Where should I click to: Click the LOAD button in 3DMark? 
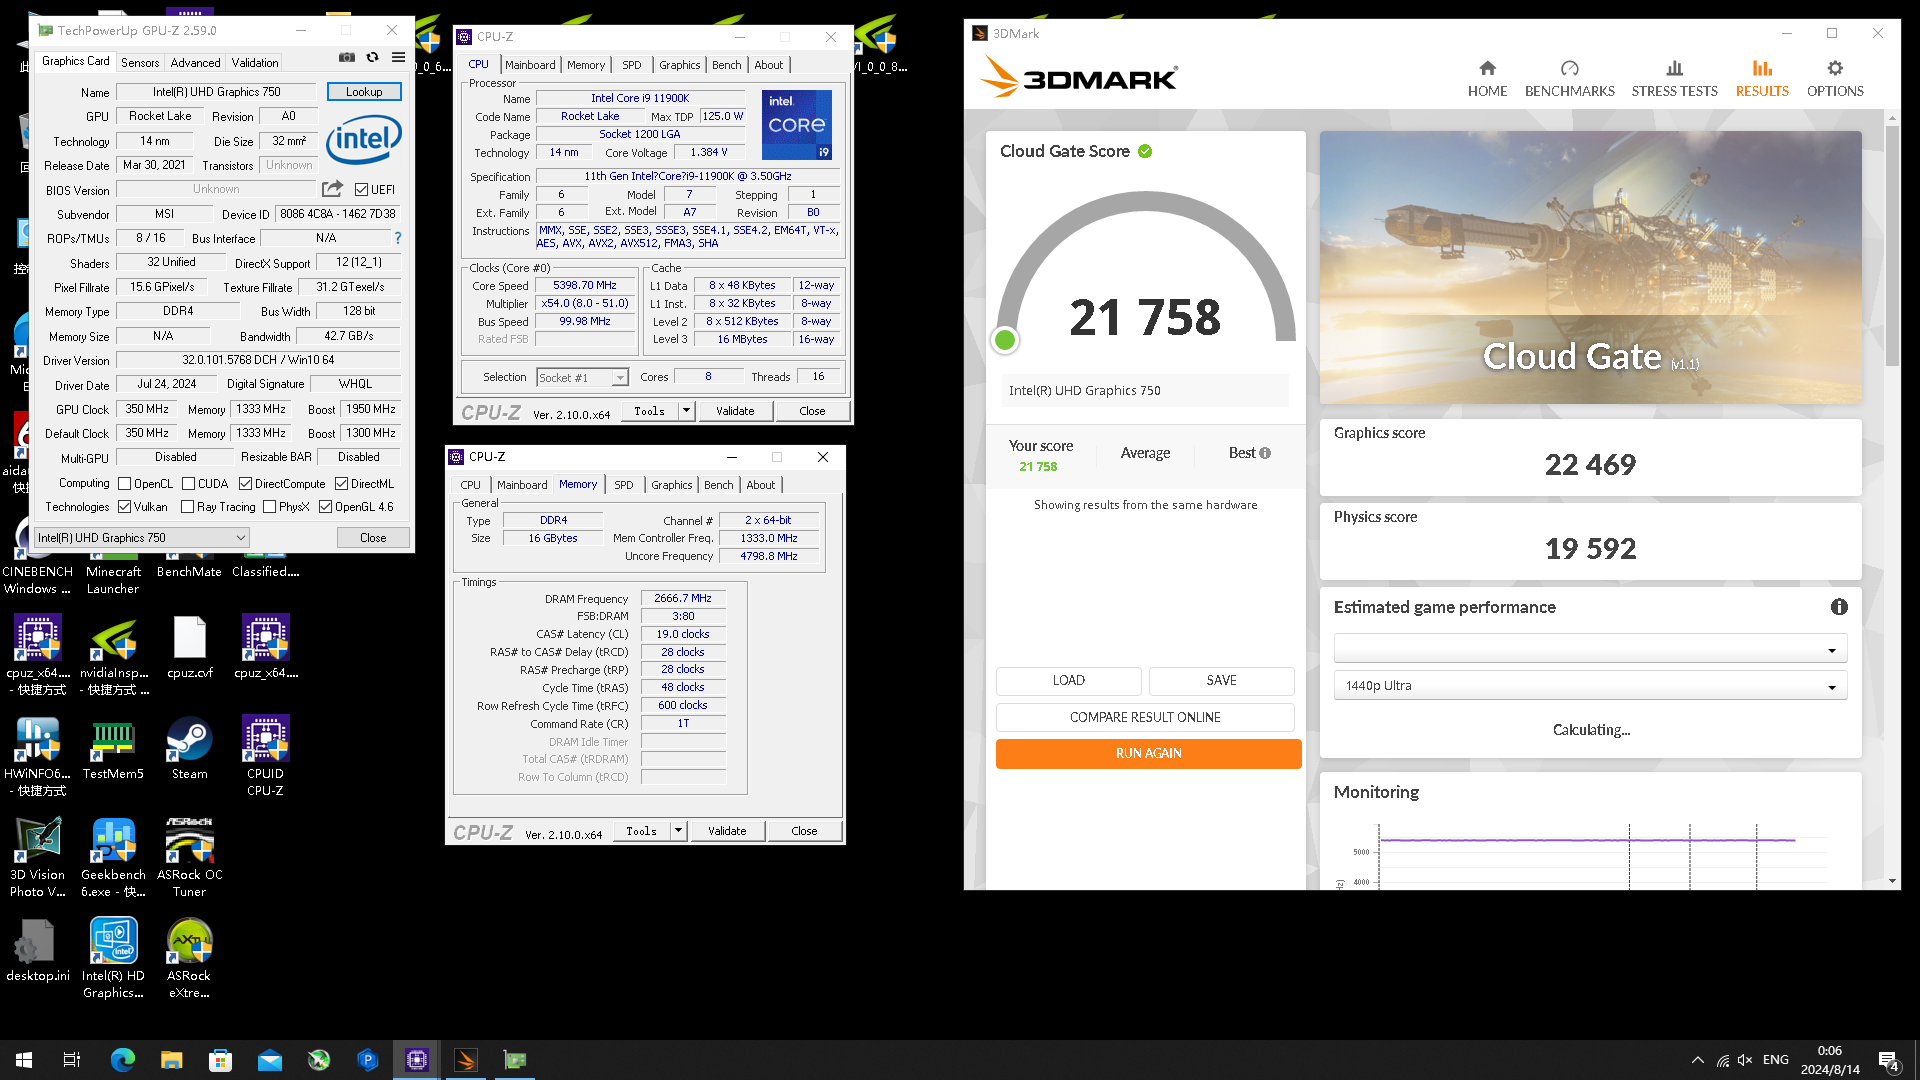pos(1068,680)
